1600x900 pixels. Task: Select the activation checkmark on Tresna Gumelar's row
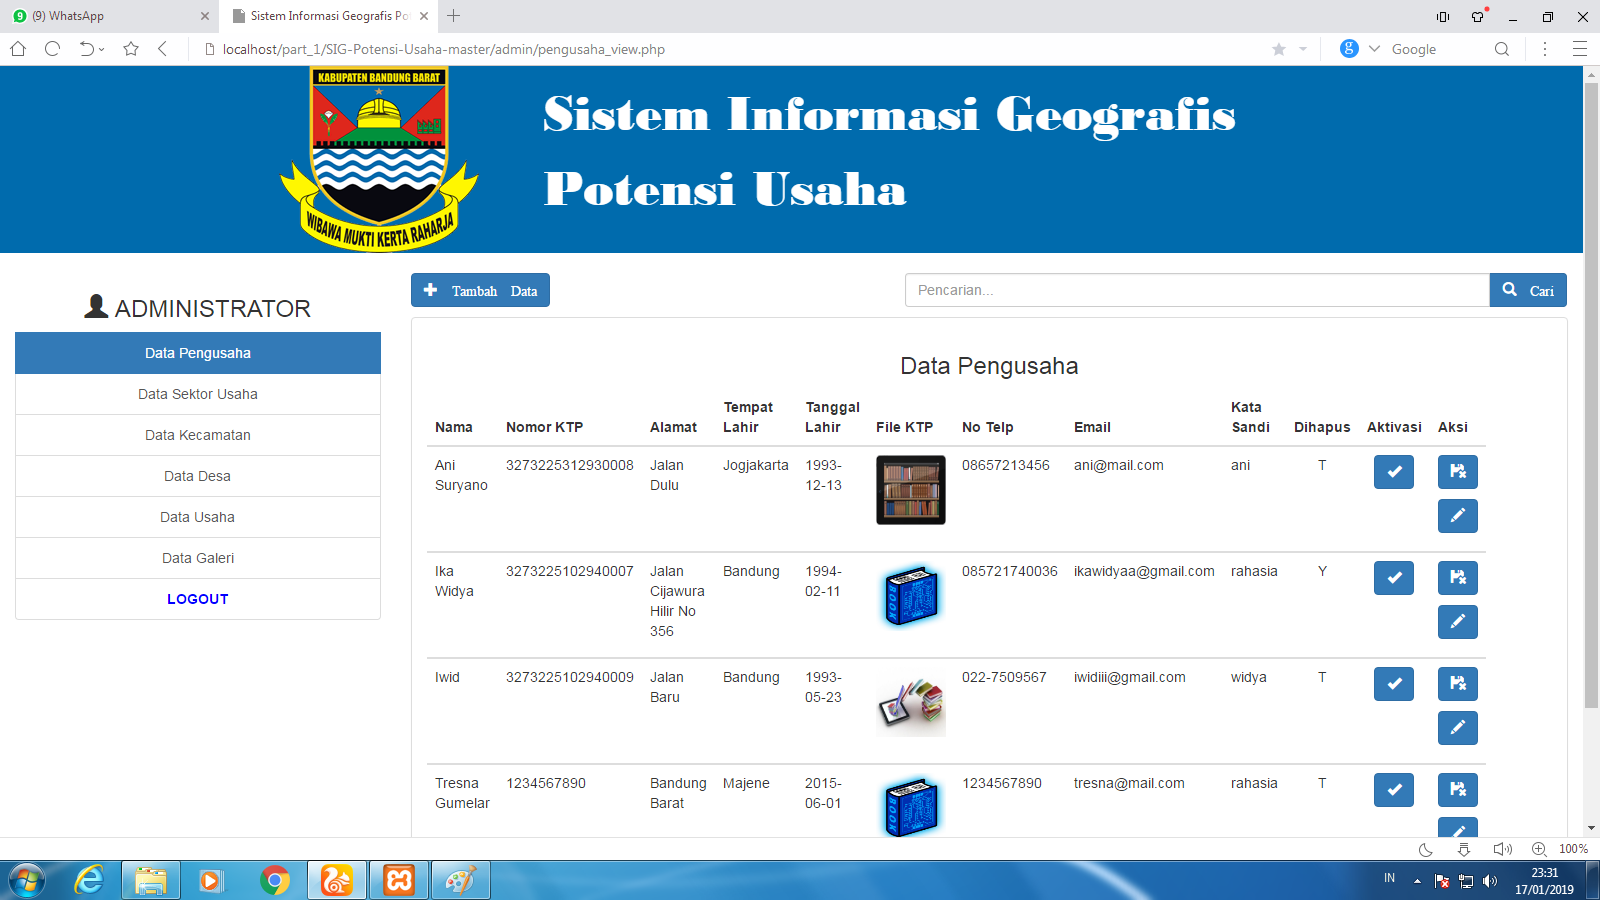[x=1393, y=789]
